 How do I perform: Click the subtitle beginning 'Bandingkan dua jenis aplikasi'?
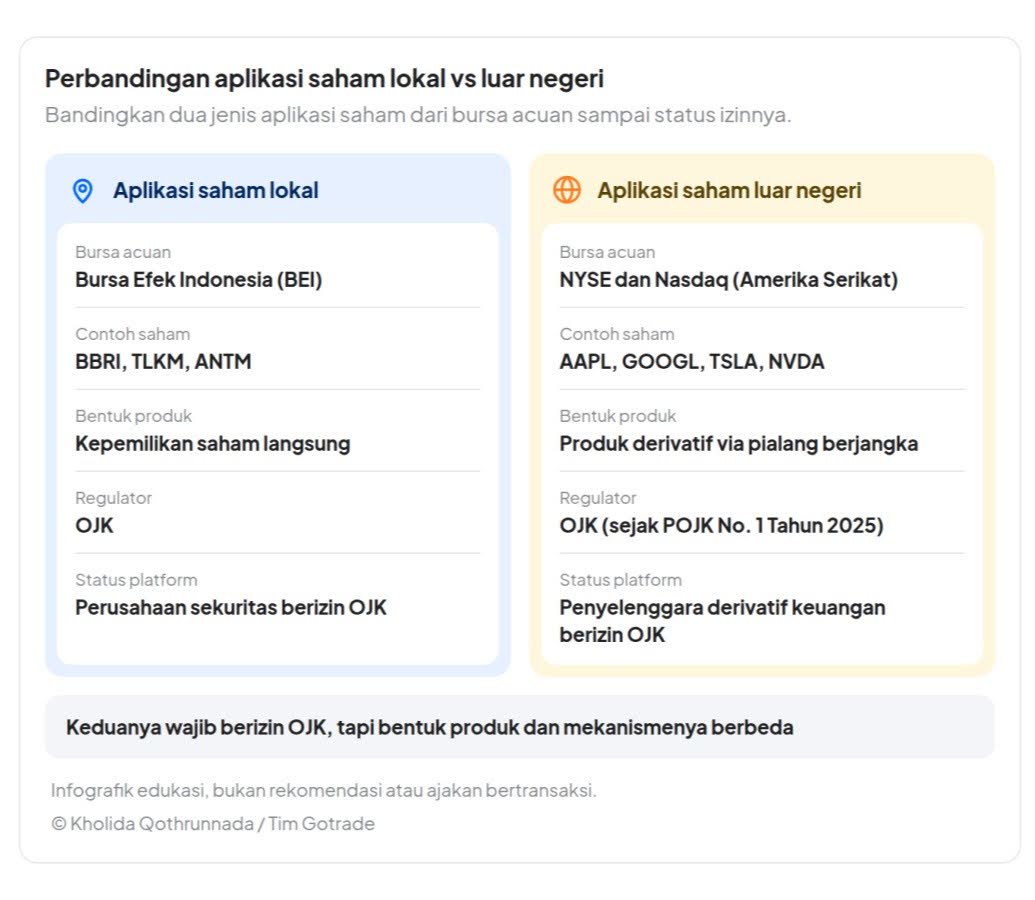pos(418,115)
